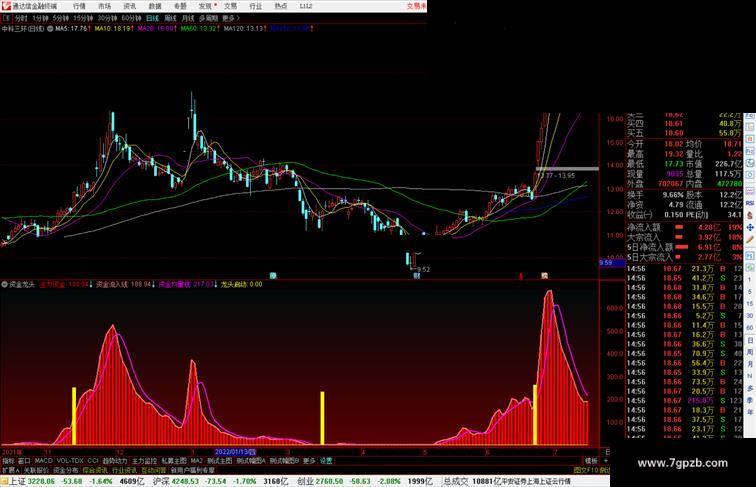
Task: Click the plus button beside 模板
Action: pos(606,461)
